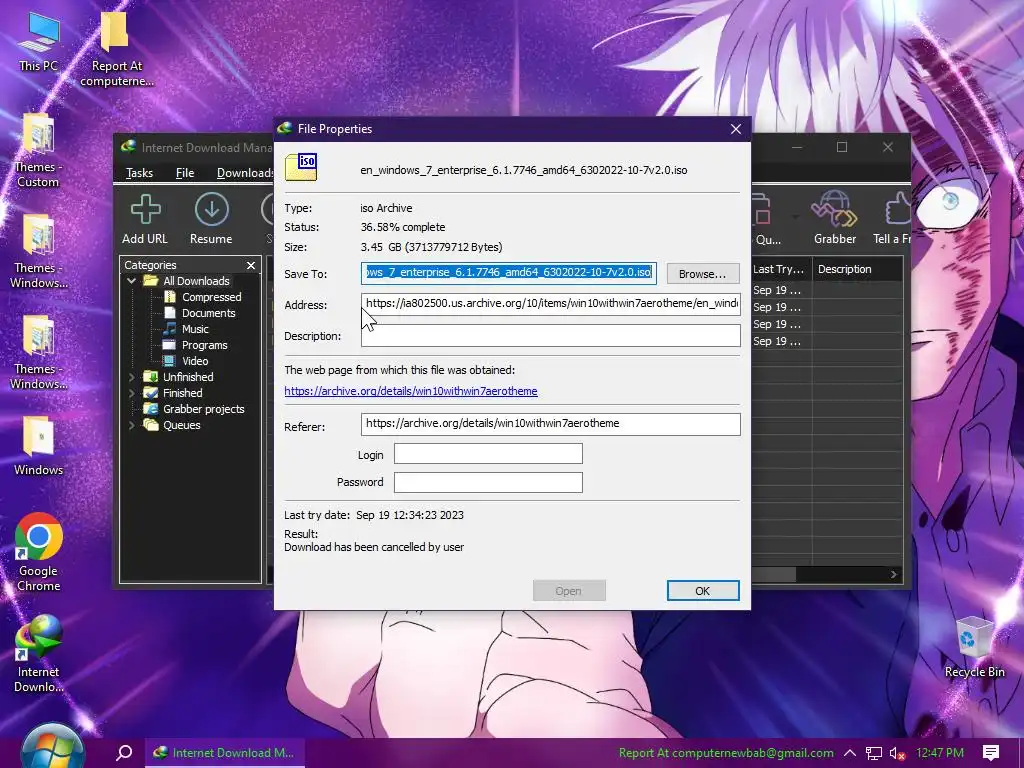The width and height of the screenshot is (1024, 768).
Task: Click the Description input field
Action: 551,336
